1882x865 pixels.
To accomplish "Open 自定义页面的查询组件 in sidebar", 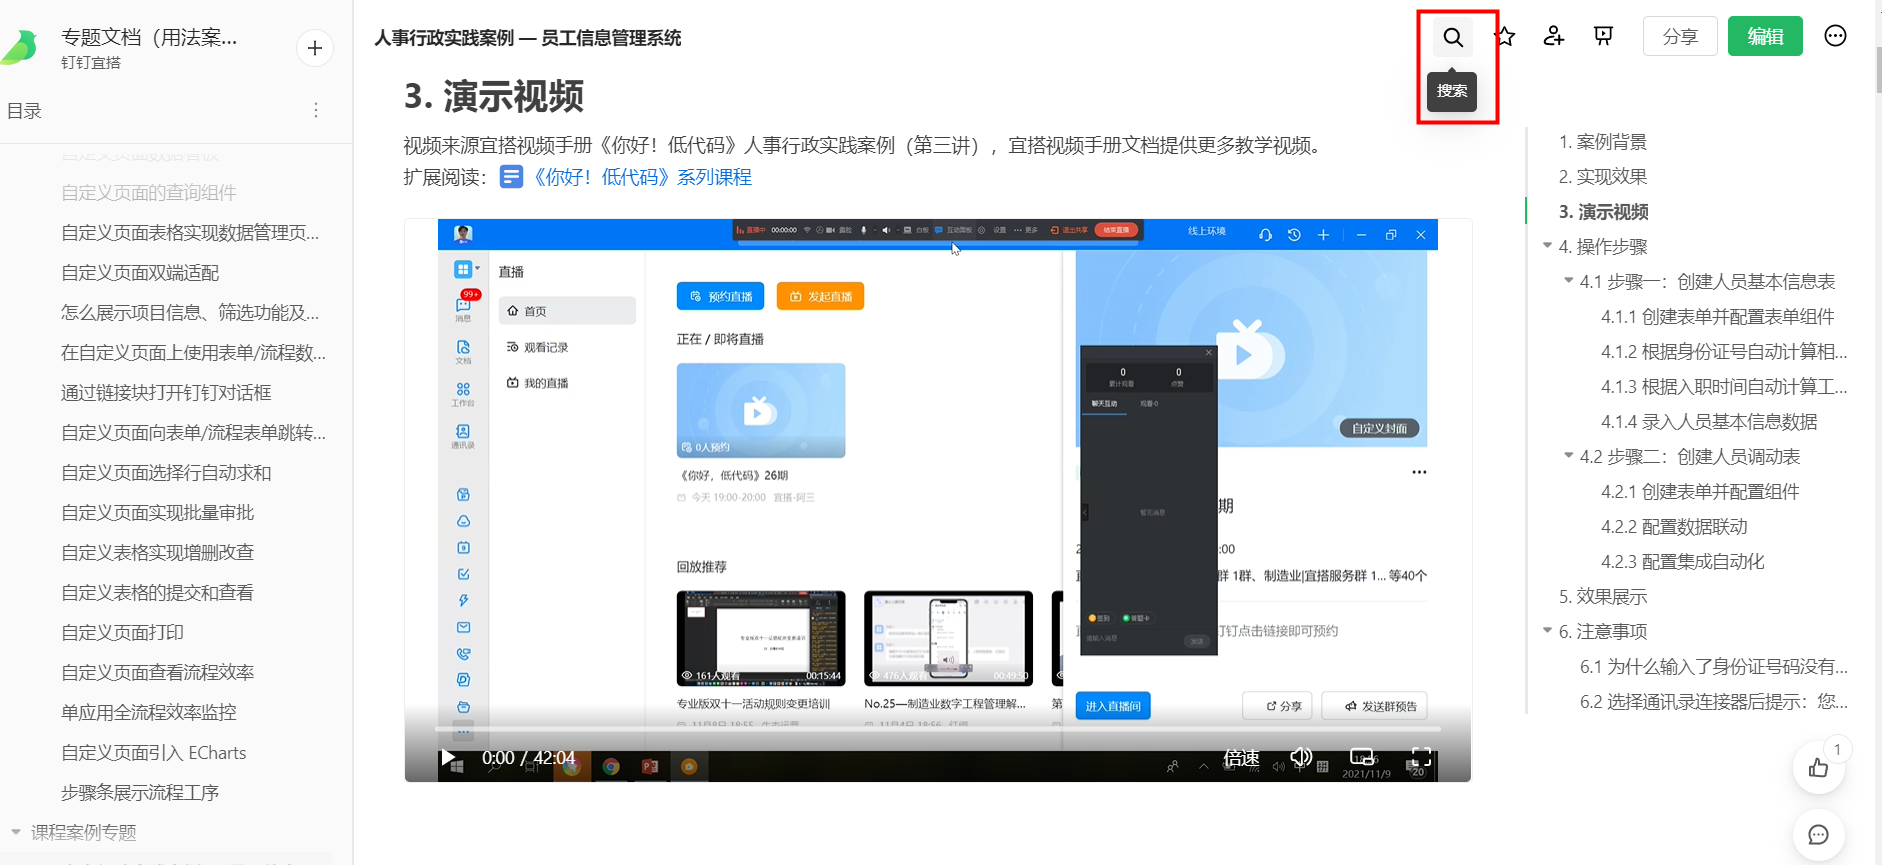I will [149, 193].
